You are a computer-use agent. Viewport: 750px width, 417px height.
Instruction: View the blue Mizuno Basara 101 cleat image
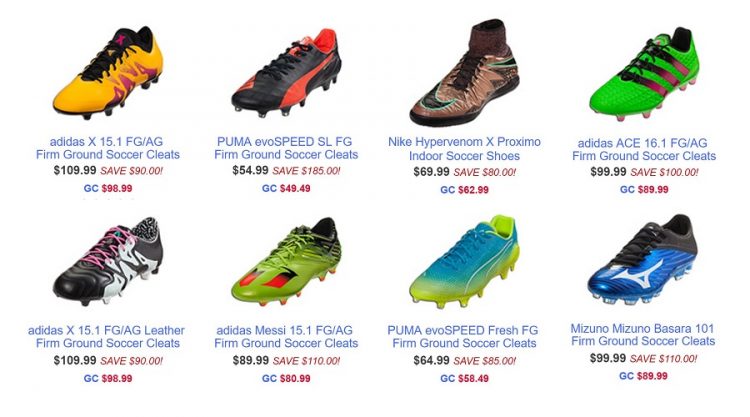[x=643, y=260]
